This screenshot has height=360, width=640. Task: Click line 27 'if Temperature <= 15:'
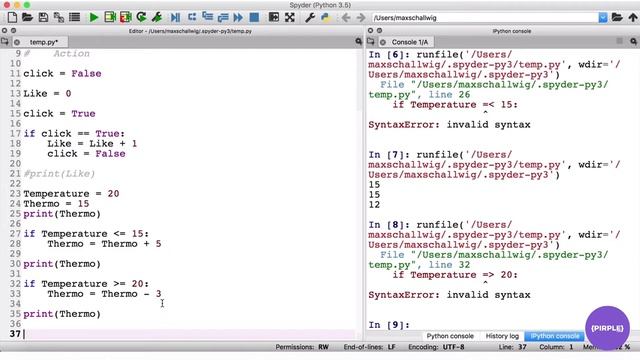point(86,234)
